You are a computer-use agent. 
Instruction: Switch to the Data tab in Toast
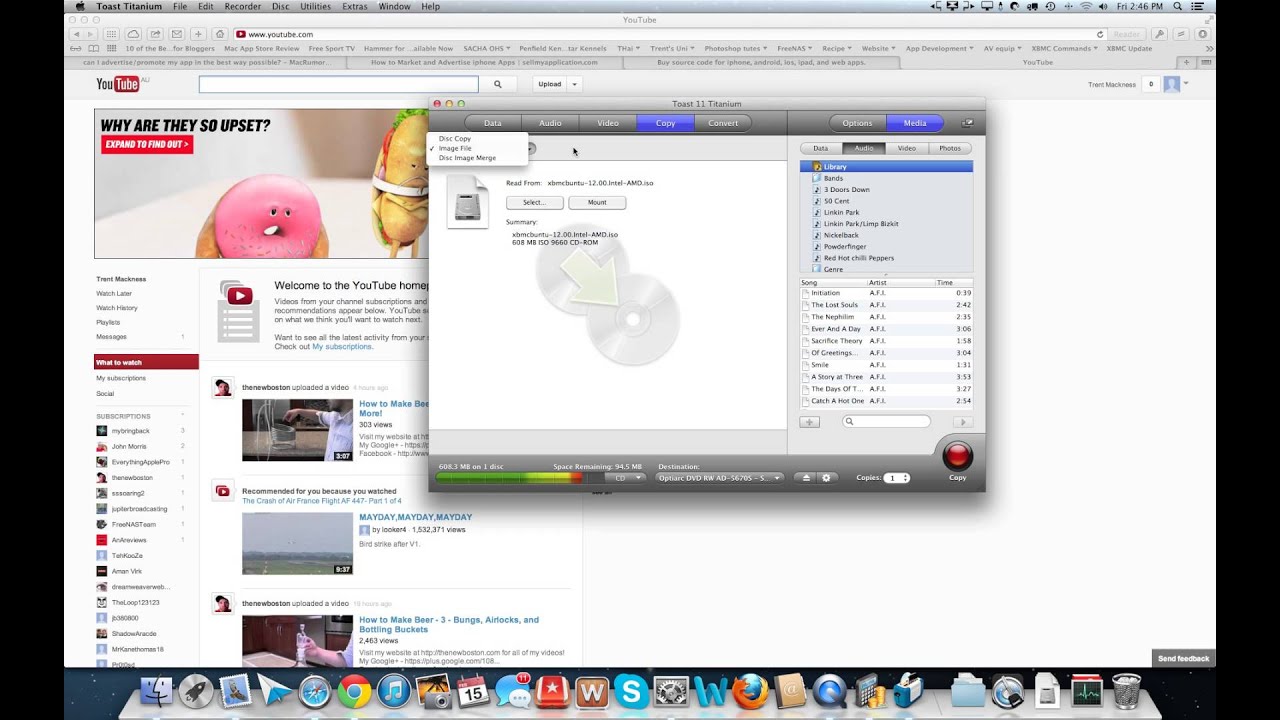[x=493, y=123]
